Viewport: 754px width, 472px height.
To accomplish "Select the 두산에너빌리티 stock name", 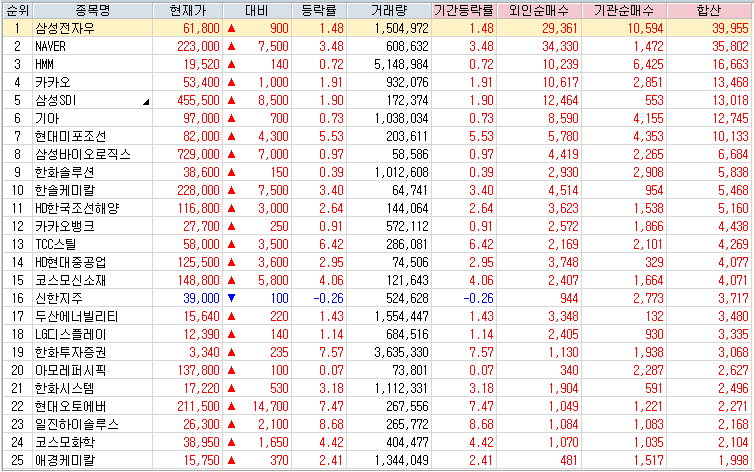I will pos(76,316).
